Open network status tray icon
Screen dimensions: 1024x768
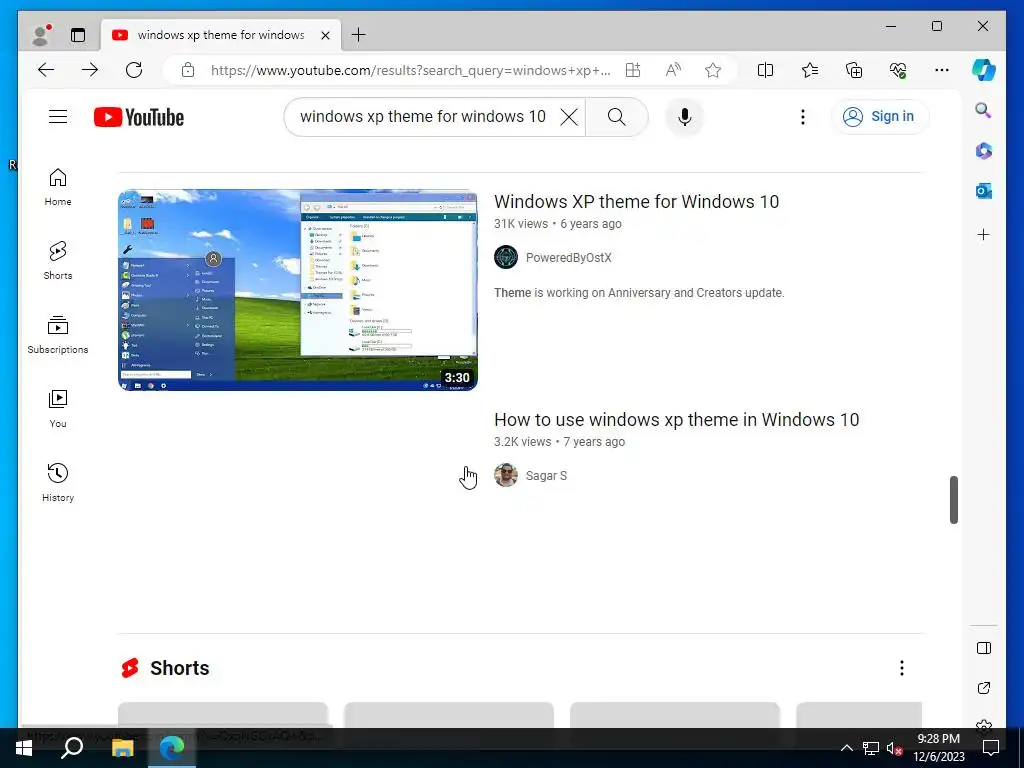871,748
